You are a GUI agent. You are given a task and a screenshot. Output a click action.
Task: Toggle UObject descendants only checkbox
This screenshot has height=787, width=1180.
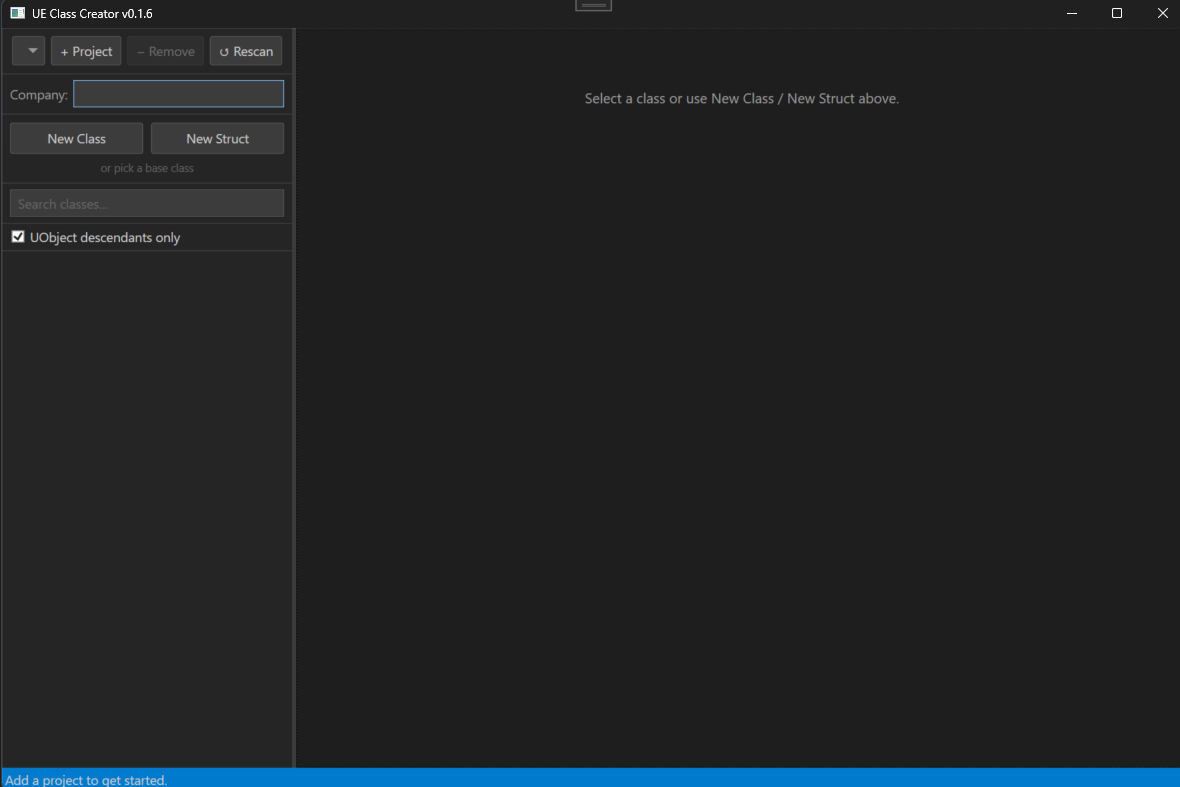coord(18,237)
